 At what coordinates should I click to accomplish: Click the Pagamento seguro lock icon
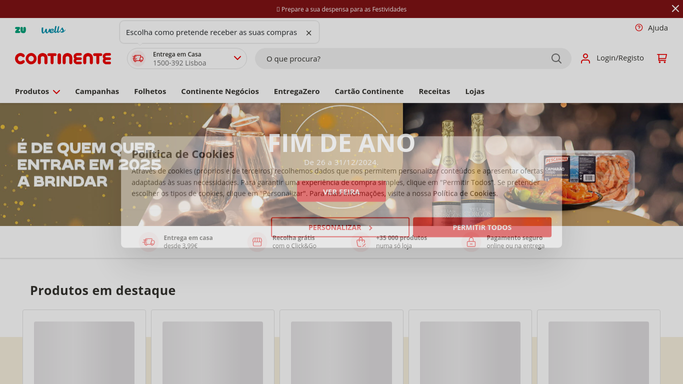click(471, 242)
